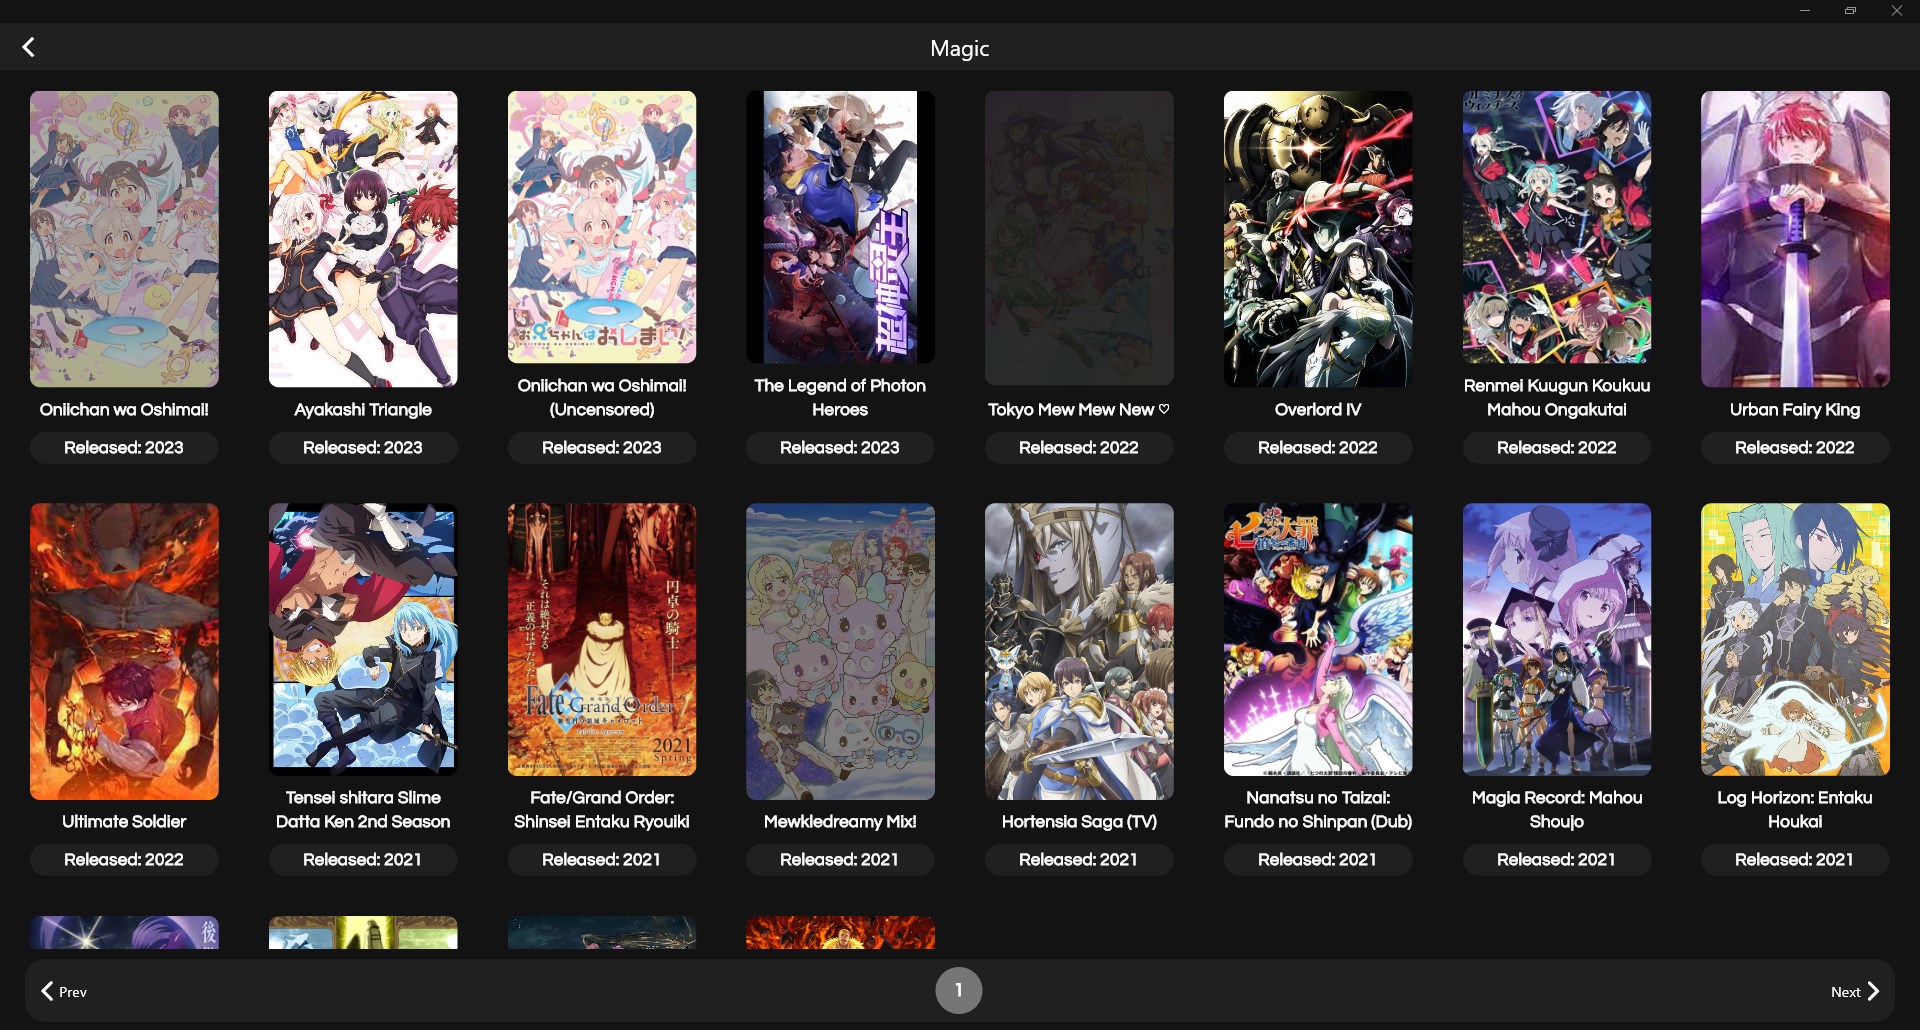Viewport: 1920px width, 1030px height.
Task: Click Magia Record: Mahou Shoujo title
Action: 1557,810
